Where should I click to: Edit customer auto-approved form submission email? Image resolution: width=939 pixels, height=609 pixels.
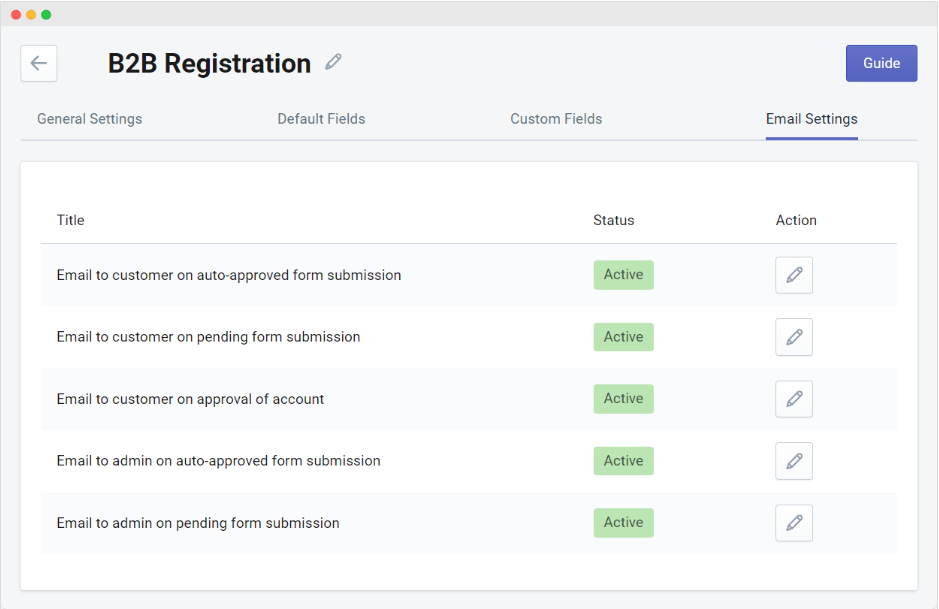[793, 275]
